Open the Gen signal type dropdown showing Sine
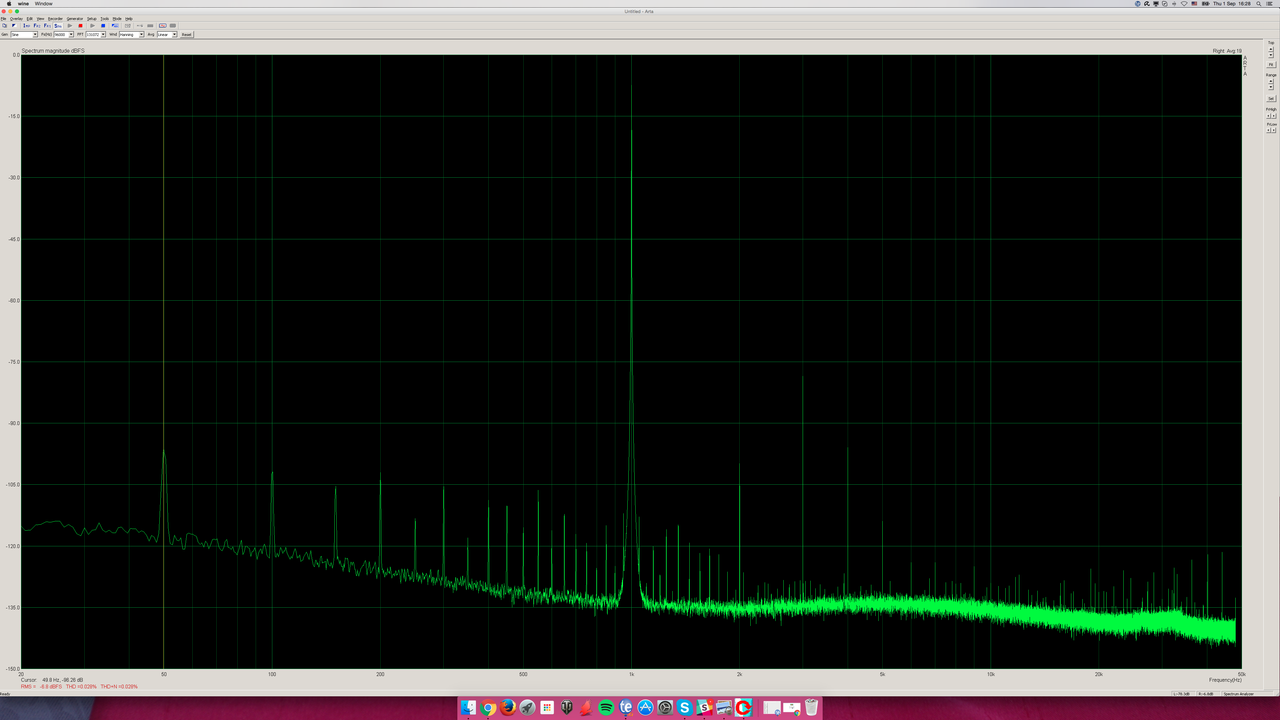This screenshot has width=1280, height=720. click(x=24, y=35)
